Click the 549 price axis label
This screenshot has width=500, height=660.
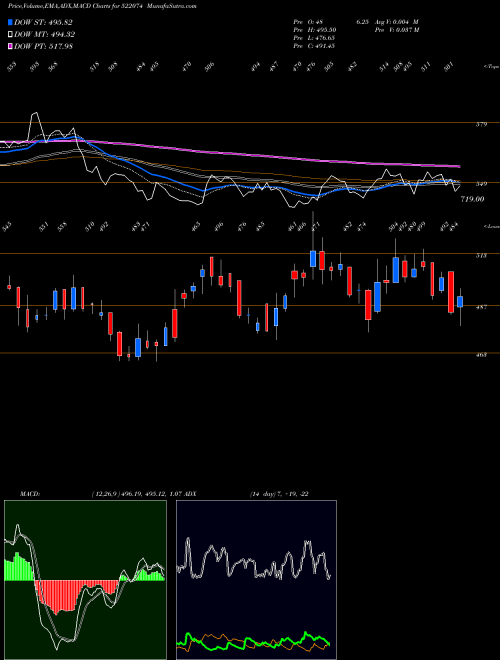click(481, 184)
